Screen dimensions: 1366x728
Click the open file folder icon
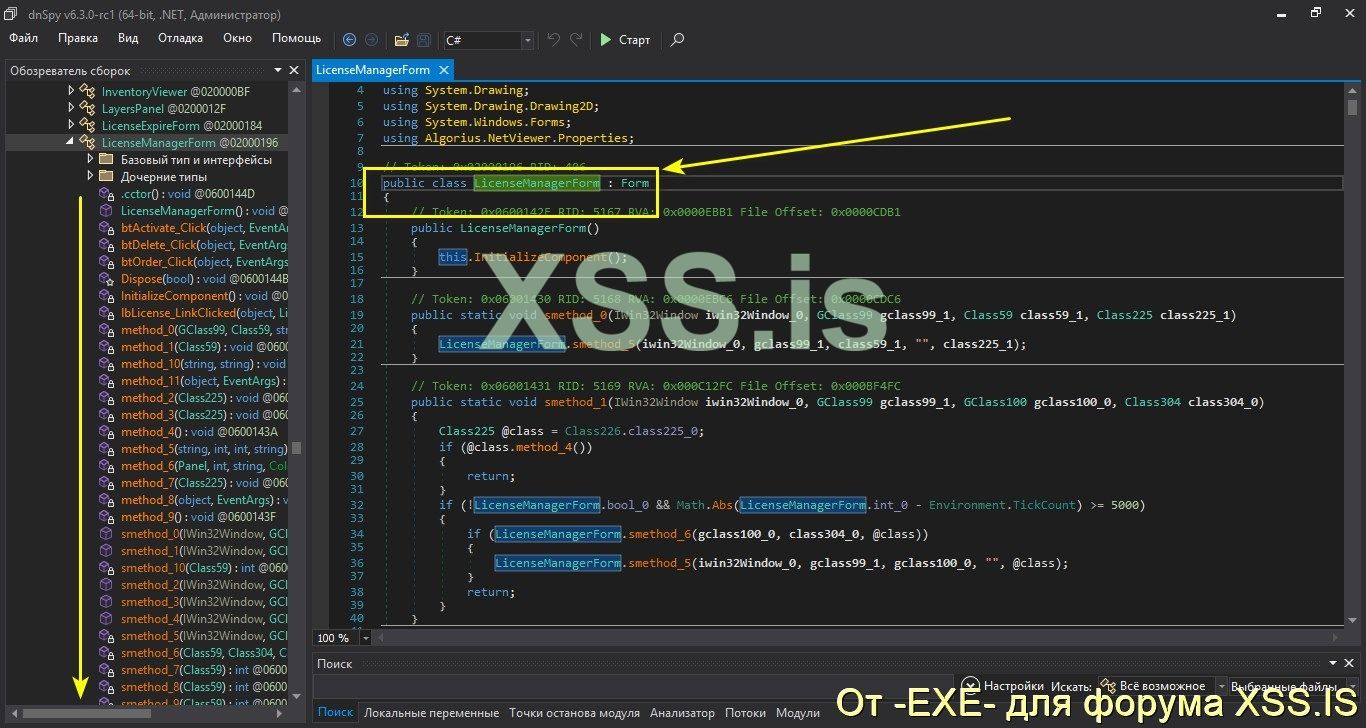click(401, 40)
